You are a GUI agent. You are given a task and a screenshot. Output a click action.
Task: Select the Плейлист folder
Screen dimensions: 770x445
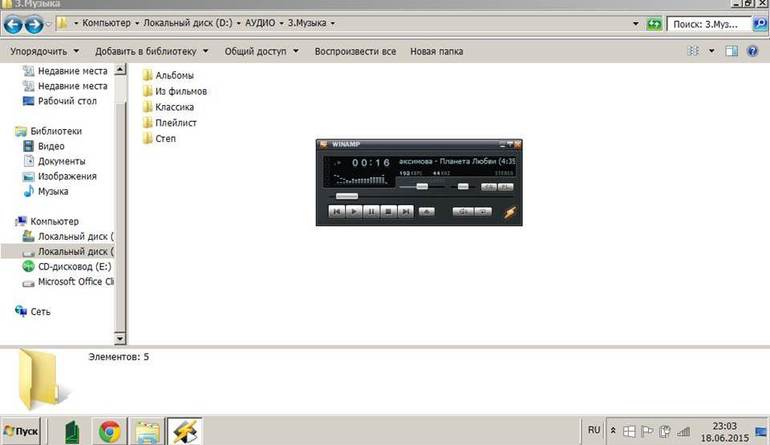click(x=170, y=122)
